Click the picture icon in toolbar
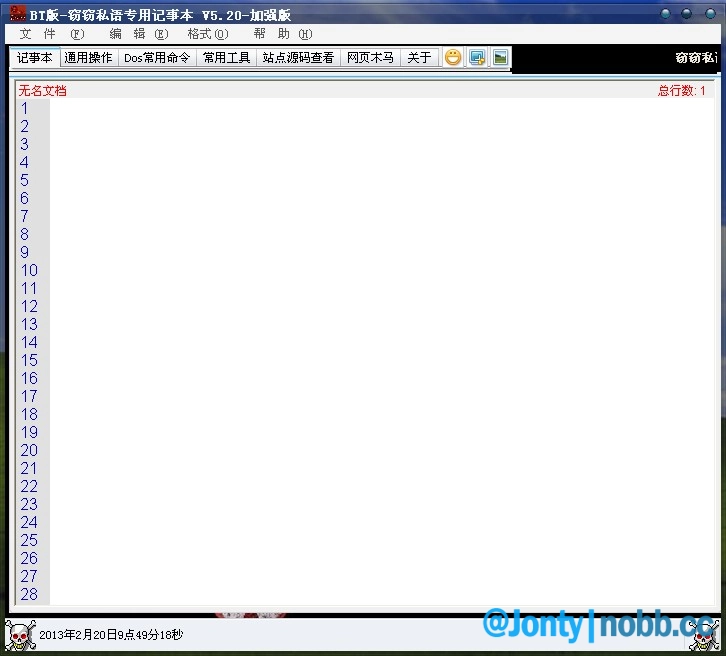Screen dimensions: 726x656 point(500,58)
